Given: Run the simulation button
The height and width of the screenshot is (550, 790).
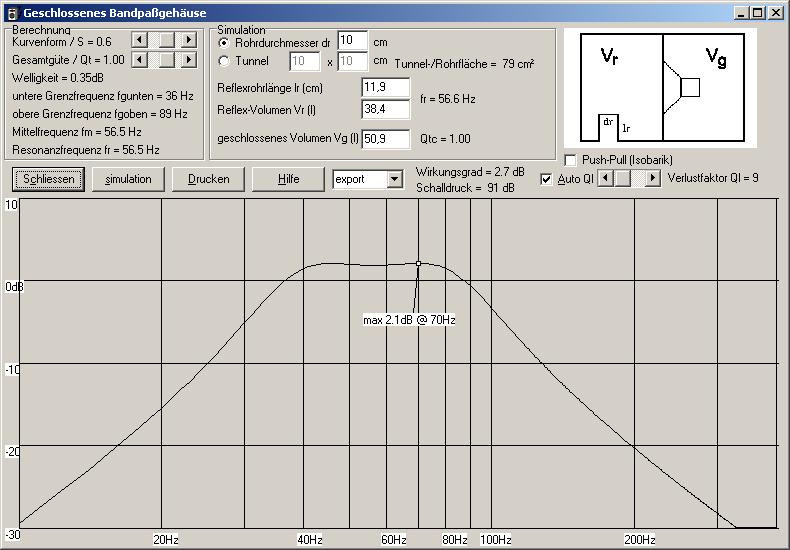Looking at the screenshot, I should tap(128, 179).
